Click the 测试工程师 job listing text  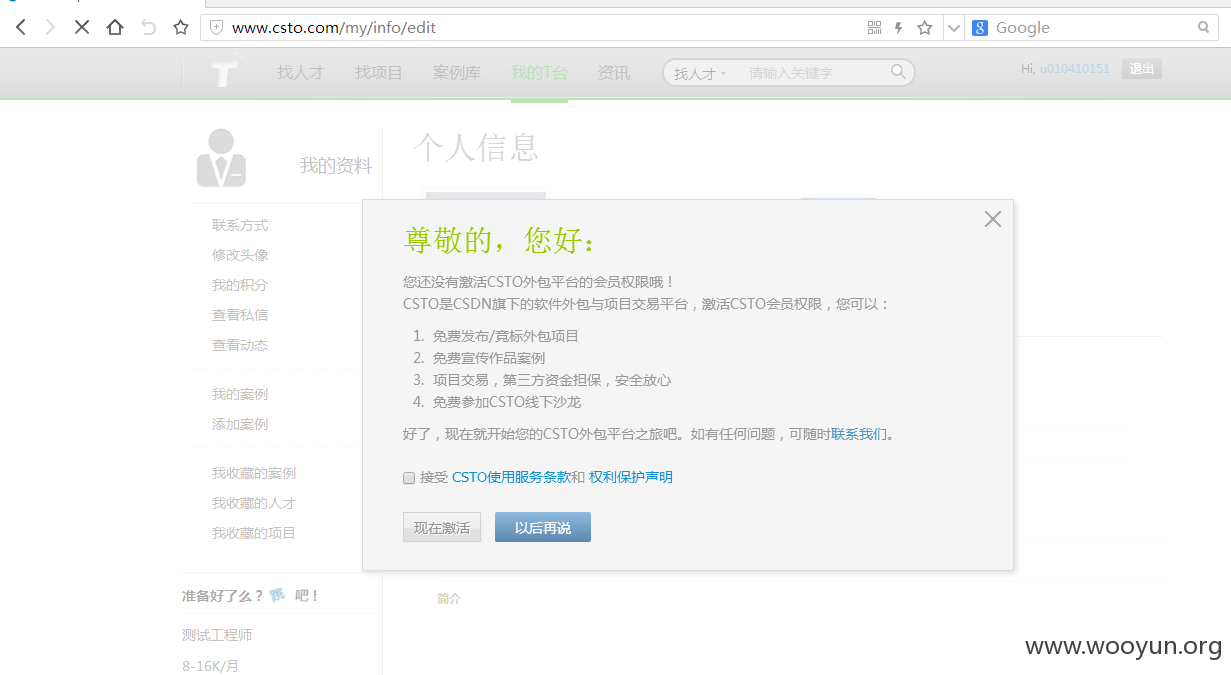[217, 635]
